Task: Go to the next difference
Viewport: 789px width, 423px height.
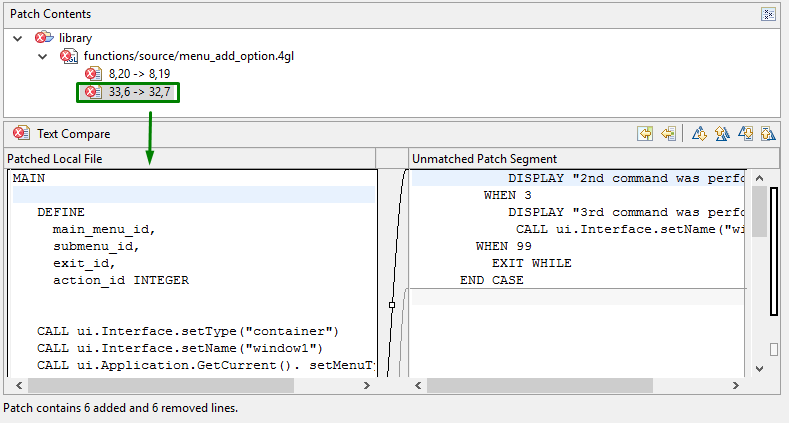Action: click(699, 133)
